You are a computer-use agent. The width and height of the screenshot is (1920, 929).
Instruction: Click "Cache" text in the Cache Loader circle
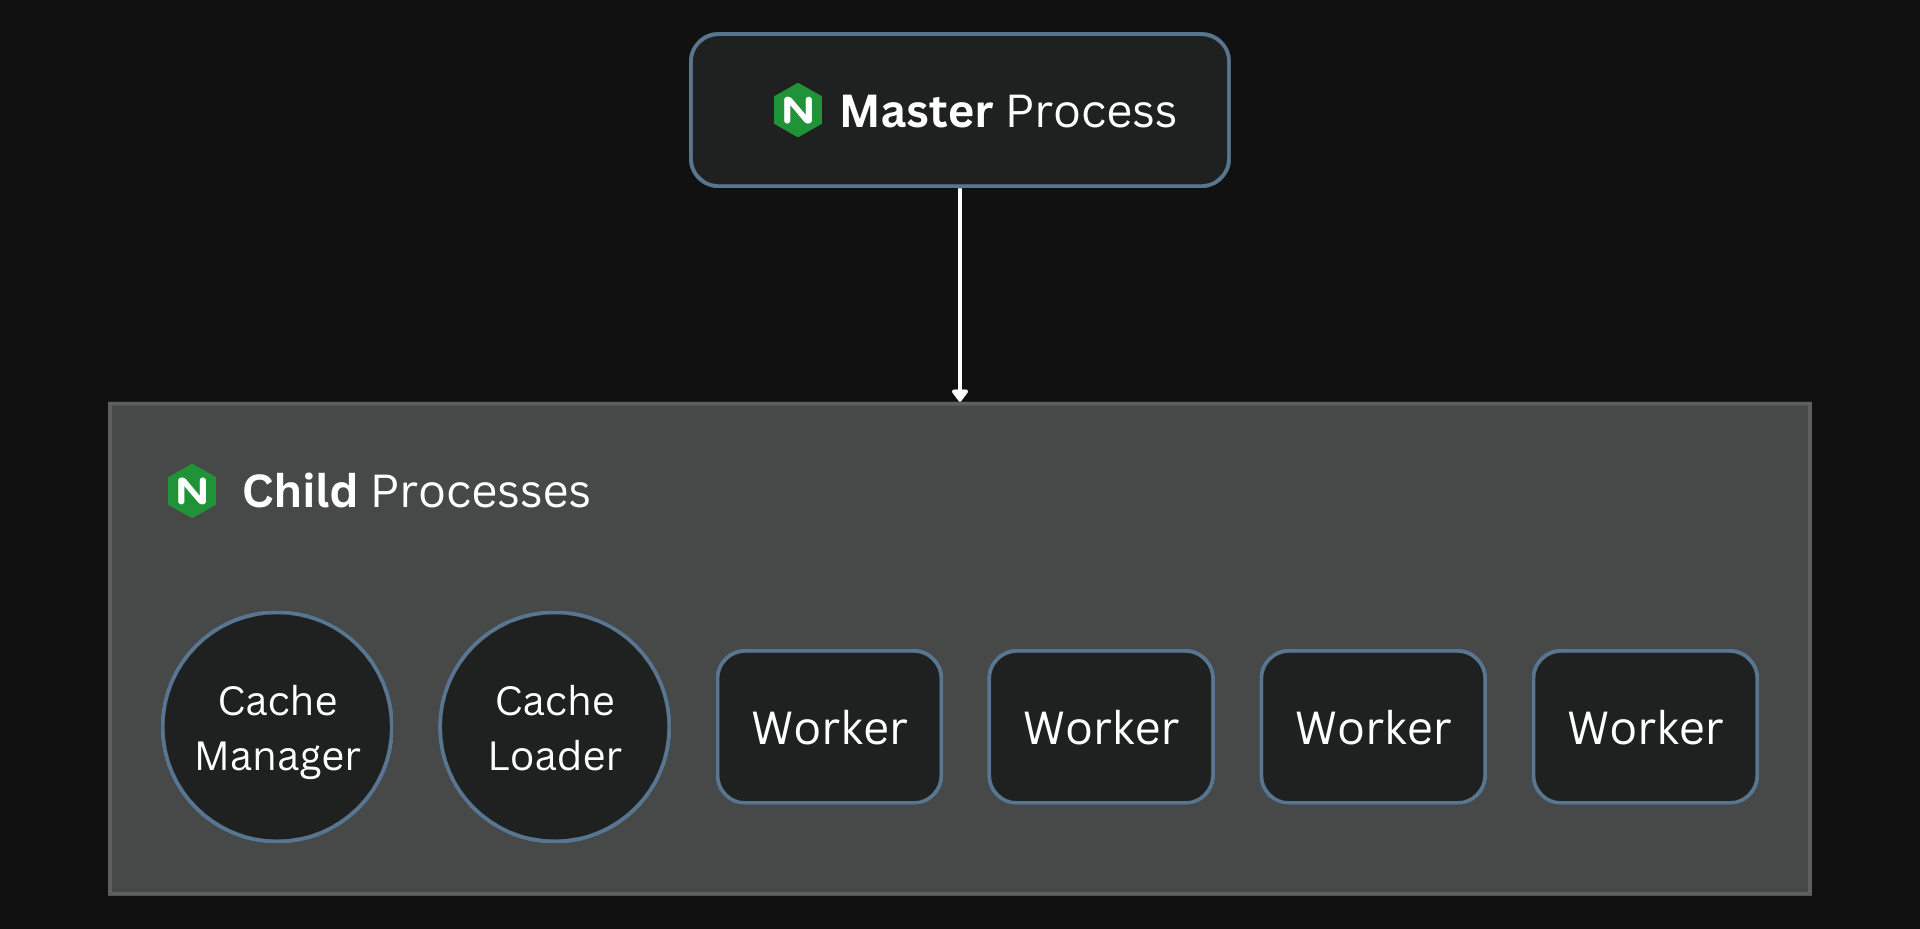554,701
